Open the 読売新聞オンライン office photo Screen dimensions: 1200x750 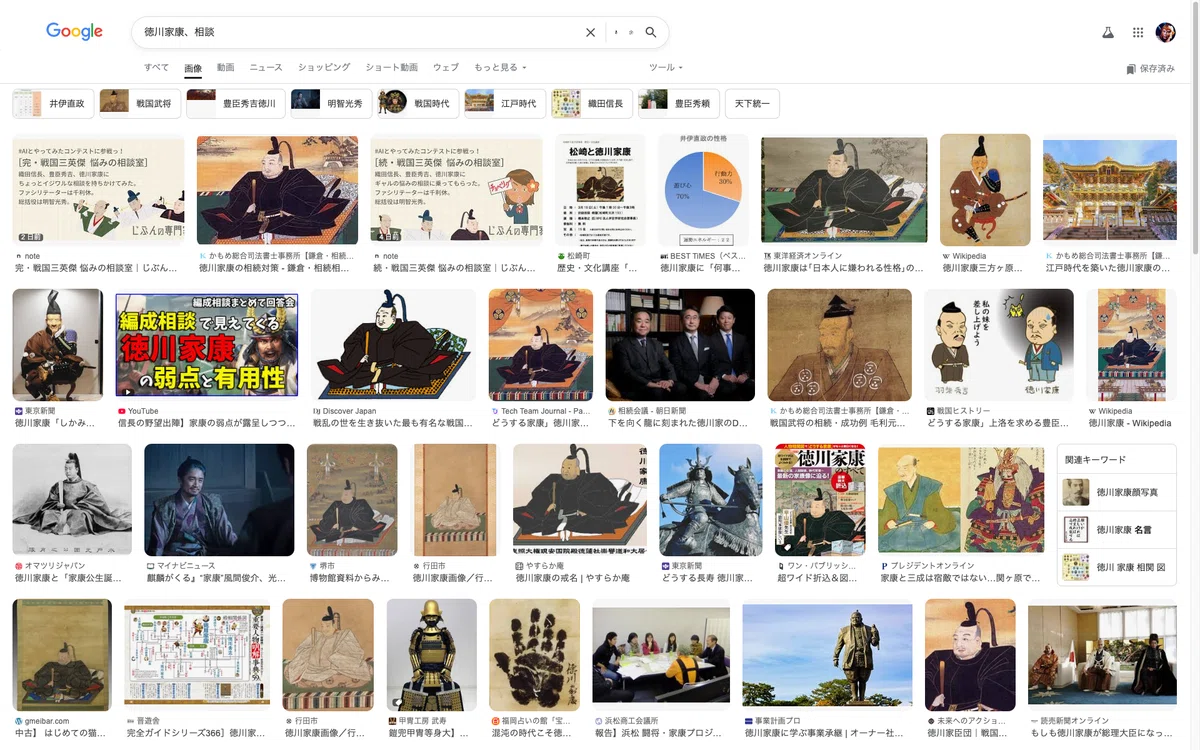[1102, 655]
